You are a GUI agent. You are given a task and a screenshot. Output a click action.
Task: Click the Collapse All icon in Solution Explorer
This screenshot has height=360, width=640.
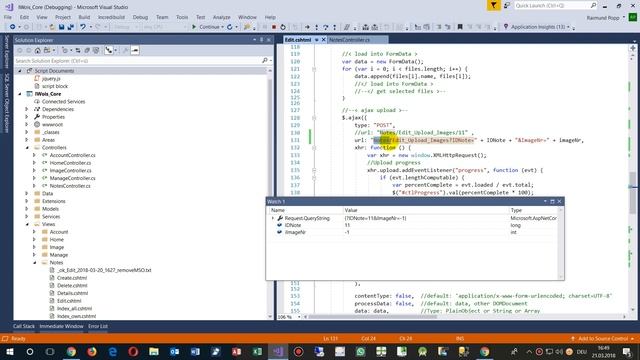point(87,50)
